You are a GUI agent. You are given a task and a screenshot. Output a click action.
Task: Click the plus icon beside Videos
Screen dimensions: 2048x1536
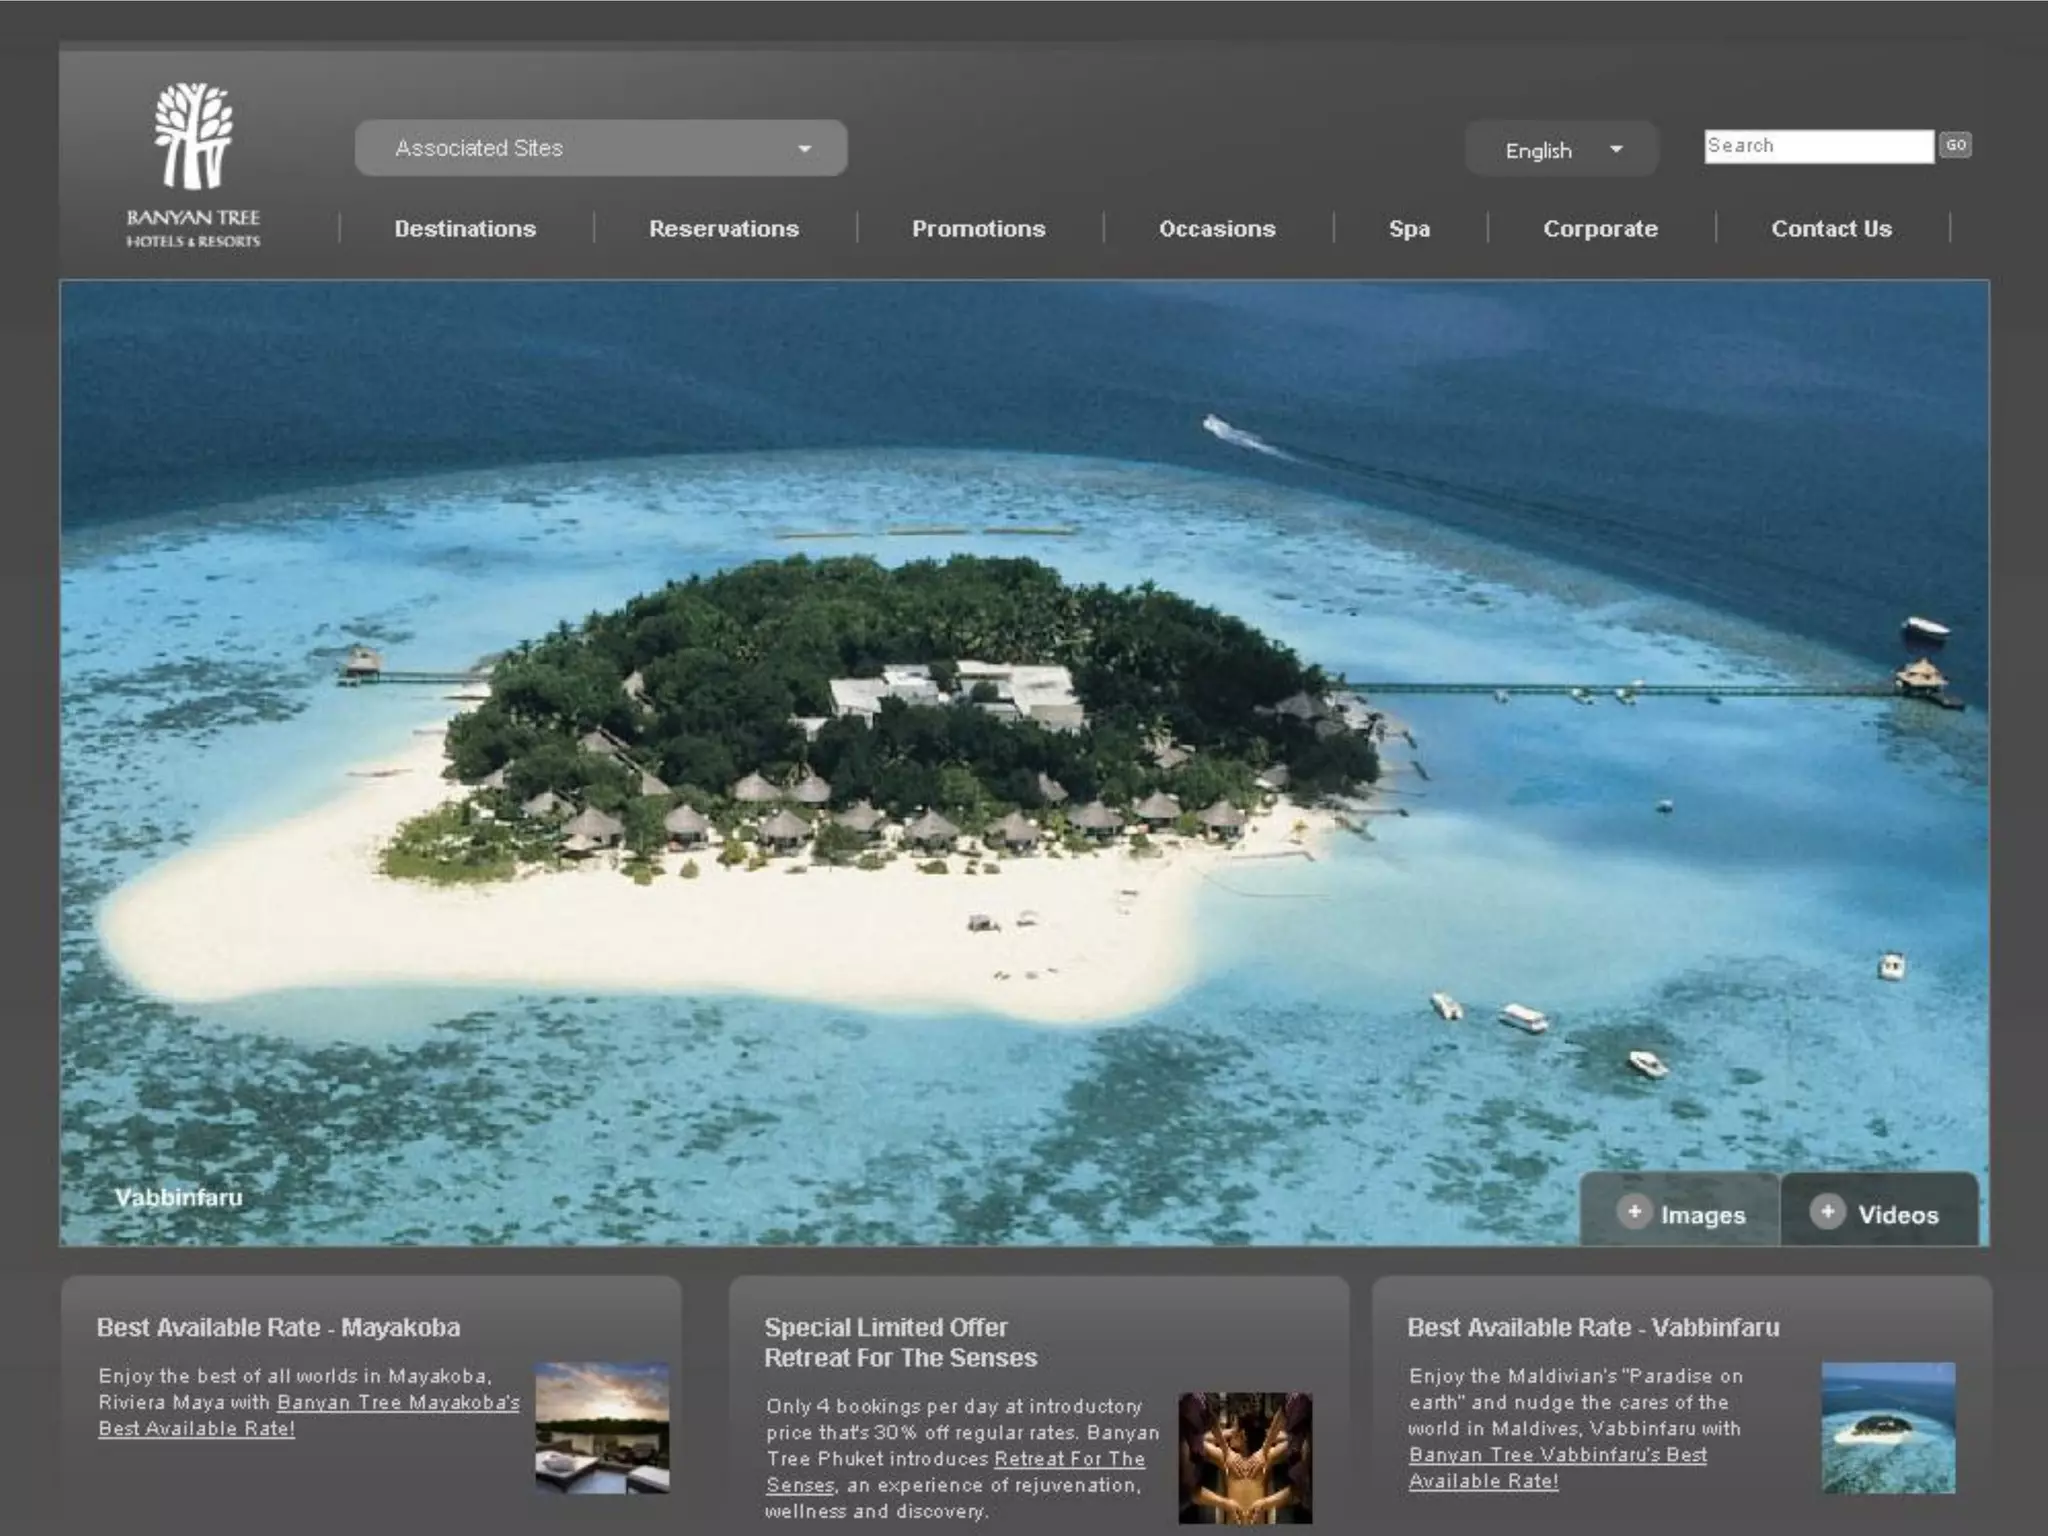(1827, 1212)
